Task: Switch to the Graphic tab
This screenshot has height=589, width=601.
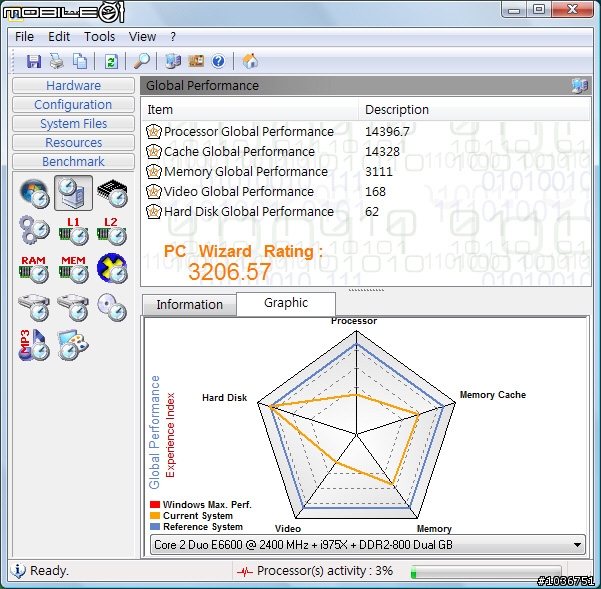Action: point(286,303)
